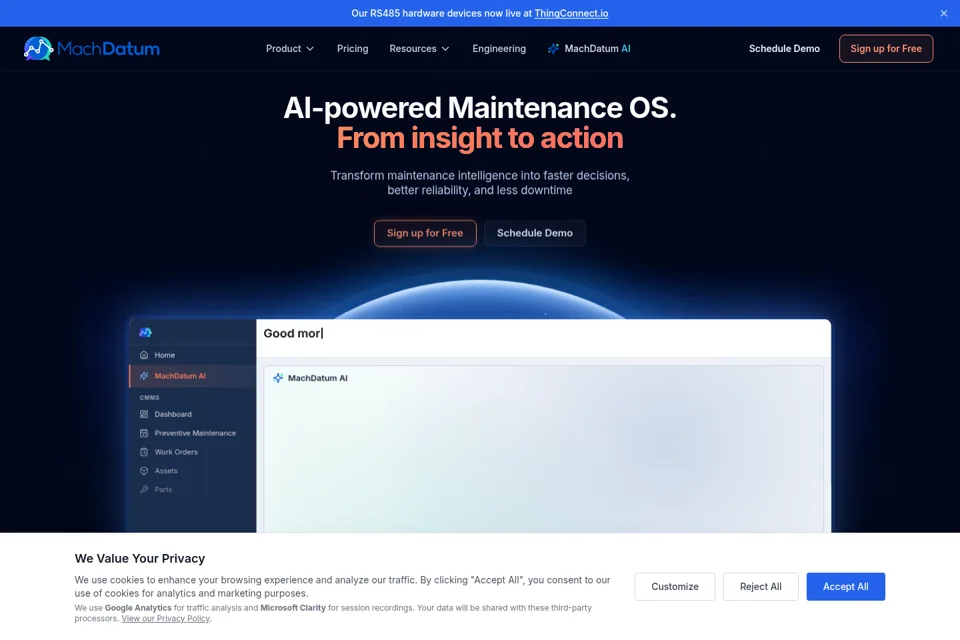960x640 pixels.
Task: Click the CMMS section label in the sidebar
Action: pyautogui.click(x=149, y=398)
